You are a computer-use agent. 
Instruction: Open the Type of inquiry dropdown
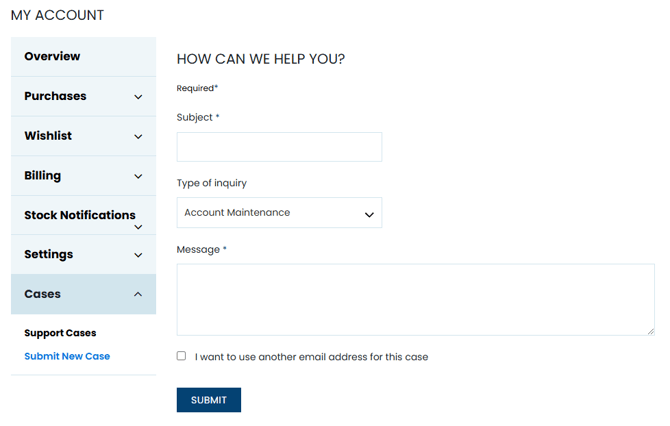(279, 213)
